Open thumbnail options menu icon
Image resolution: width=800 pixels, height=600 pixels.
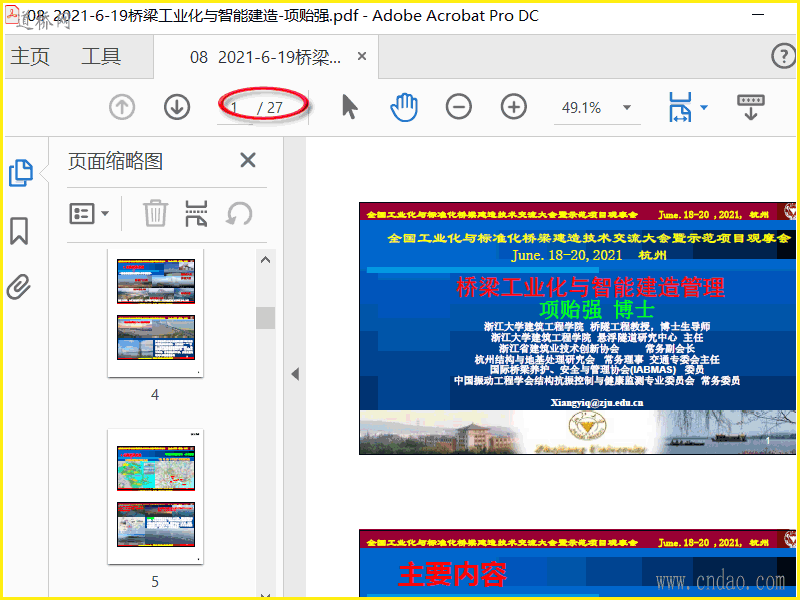[89, 214]
